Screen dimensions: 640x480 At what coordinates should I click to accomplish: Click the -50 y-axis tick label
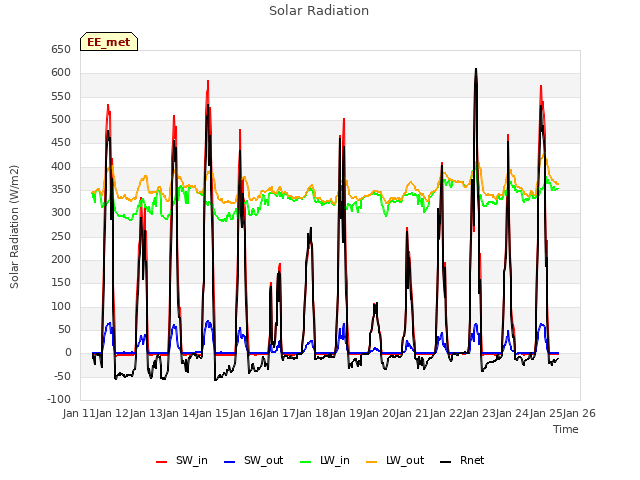62,376
